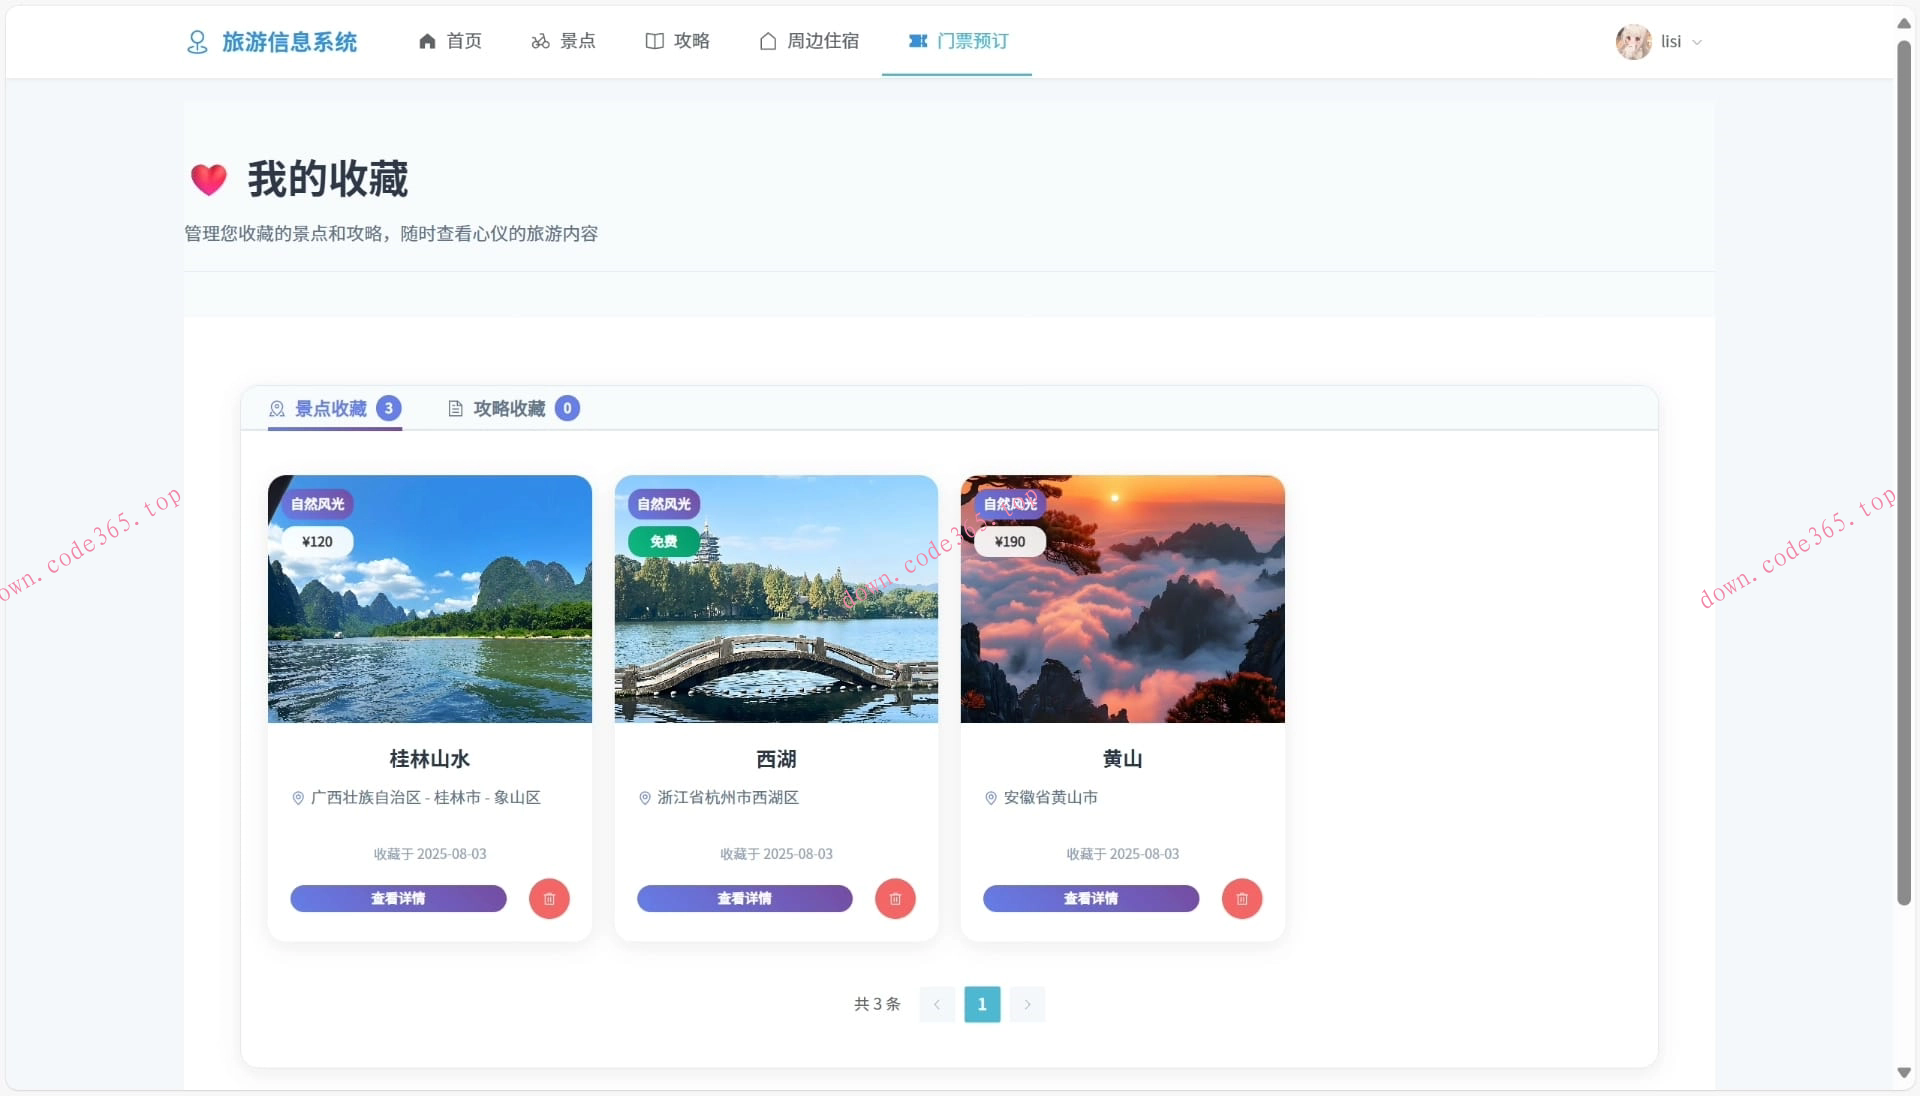Click 查看详情 on the 黄山 card
Viewport: 1920px width, 1096px height.
[x=1090, y=899]
